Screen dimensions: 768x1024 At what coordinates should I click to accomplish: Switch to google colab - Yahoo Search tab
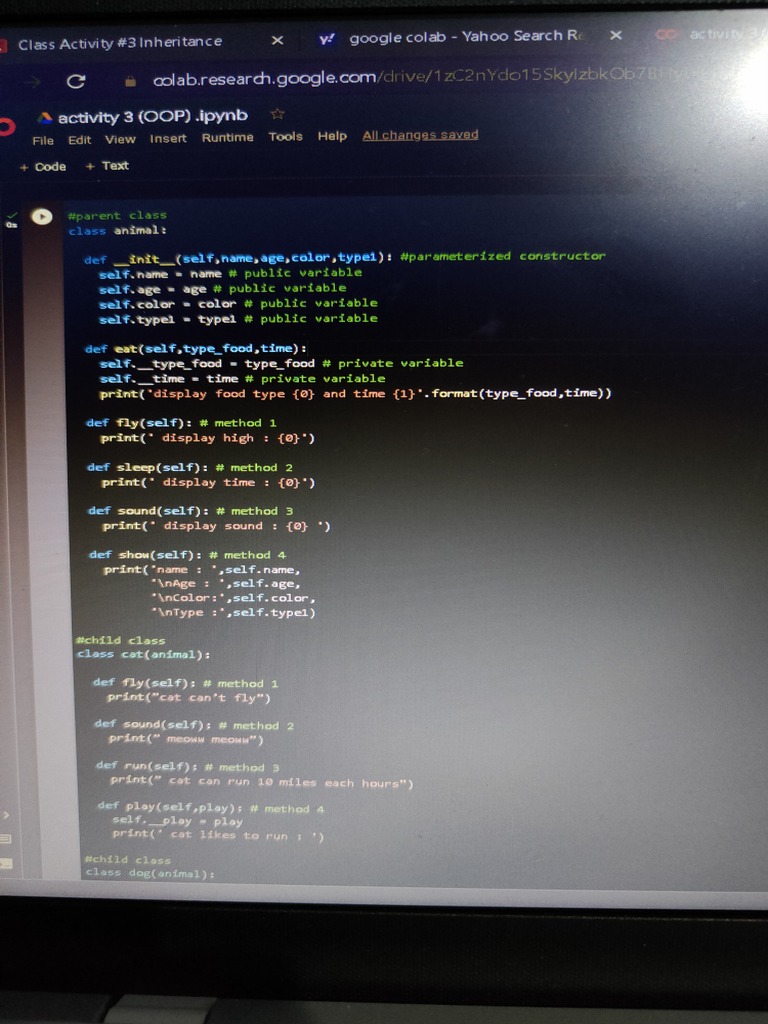(x=464, y=37)
